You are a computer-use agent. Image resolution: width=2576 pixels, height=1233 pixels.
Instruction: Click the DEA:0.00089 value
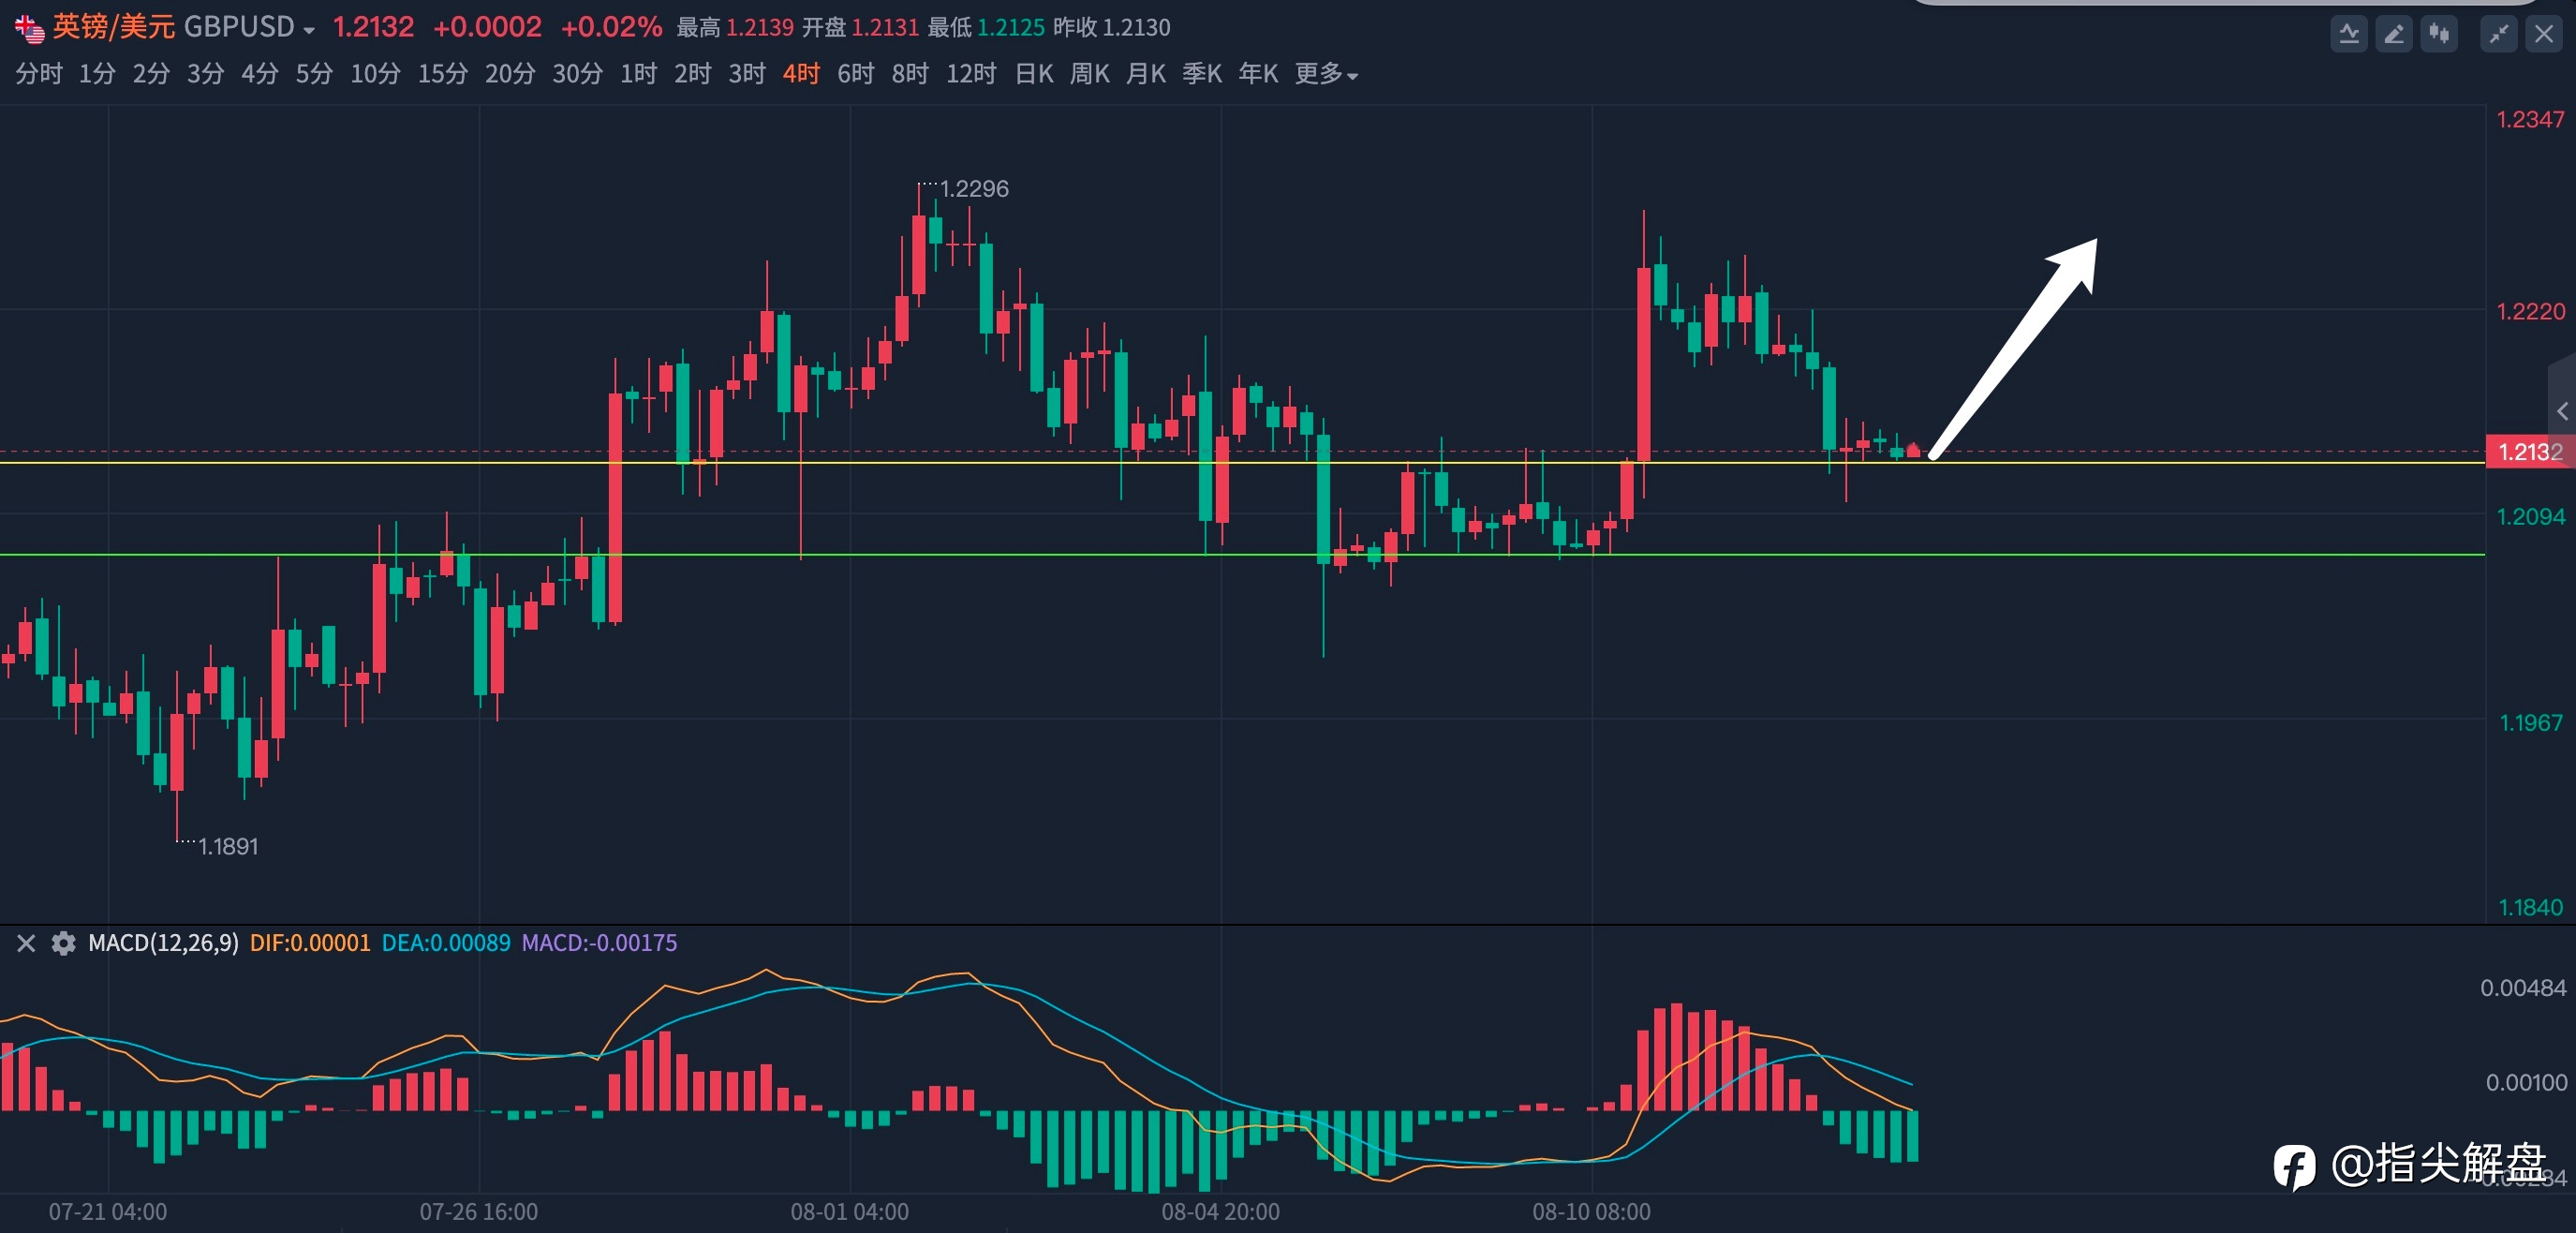tap(446, 943)
